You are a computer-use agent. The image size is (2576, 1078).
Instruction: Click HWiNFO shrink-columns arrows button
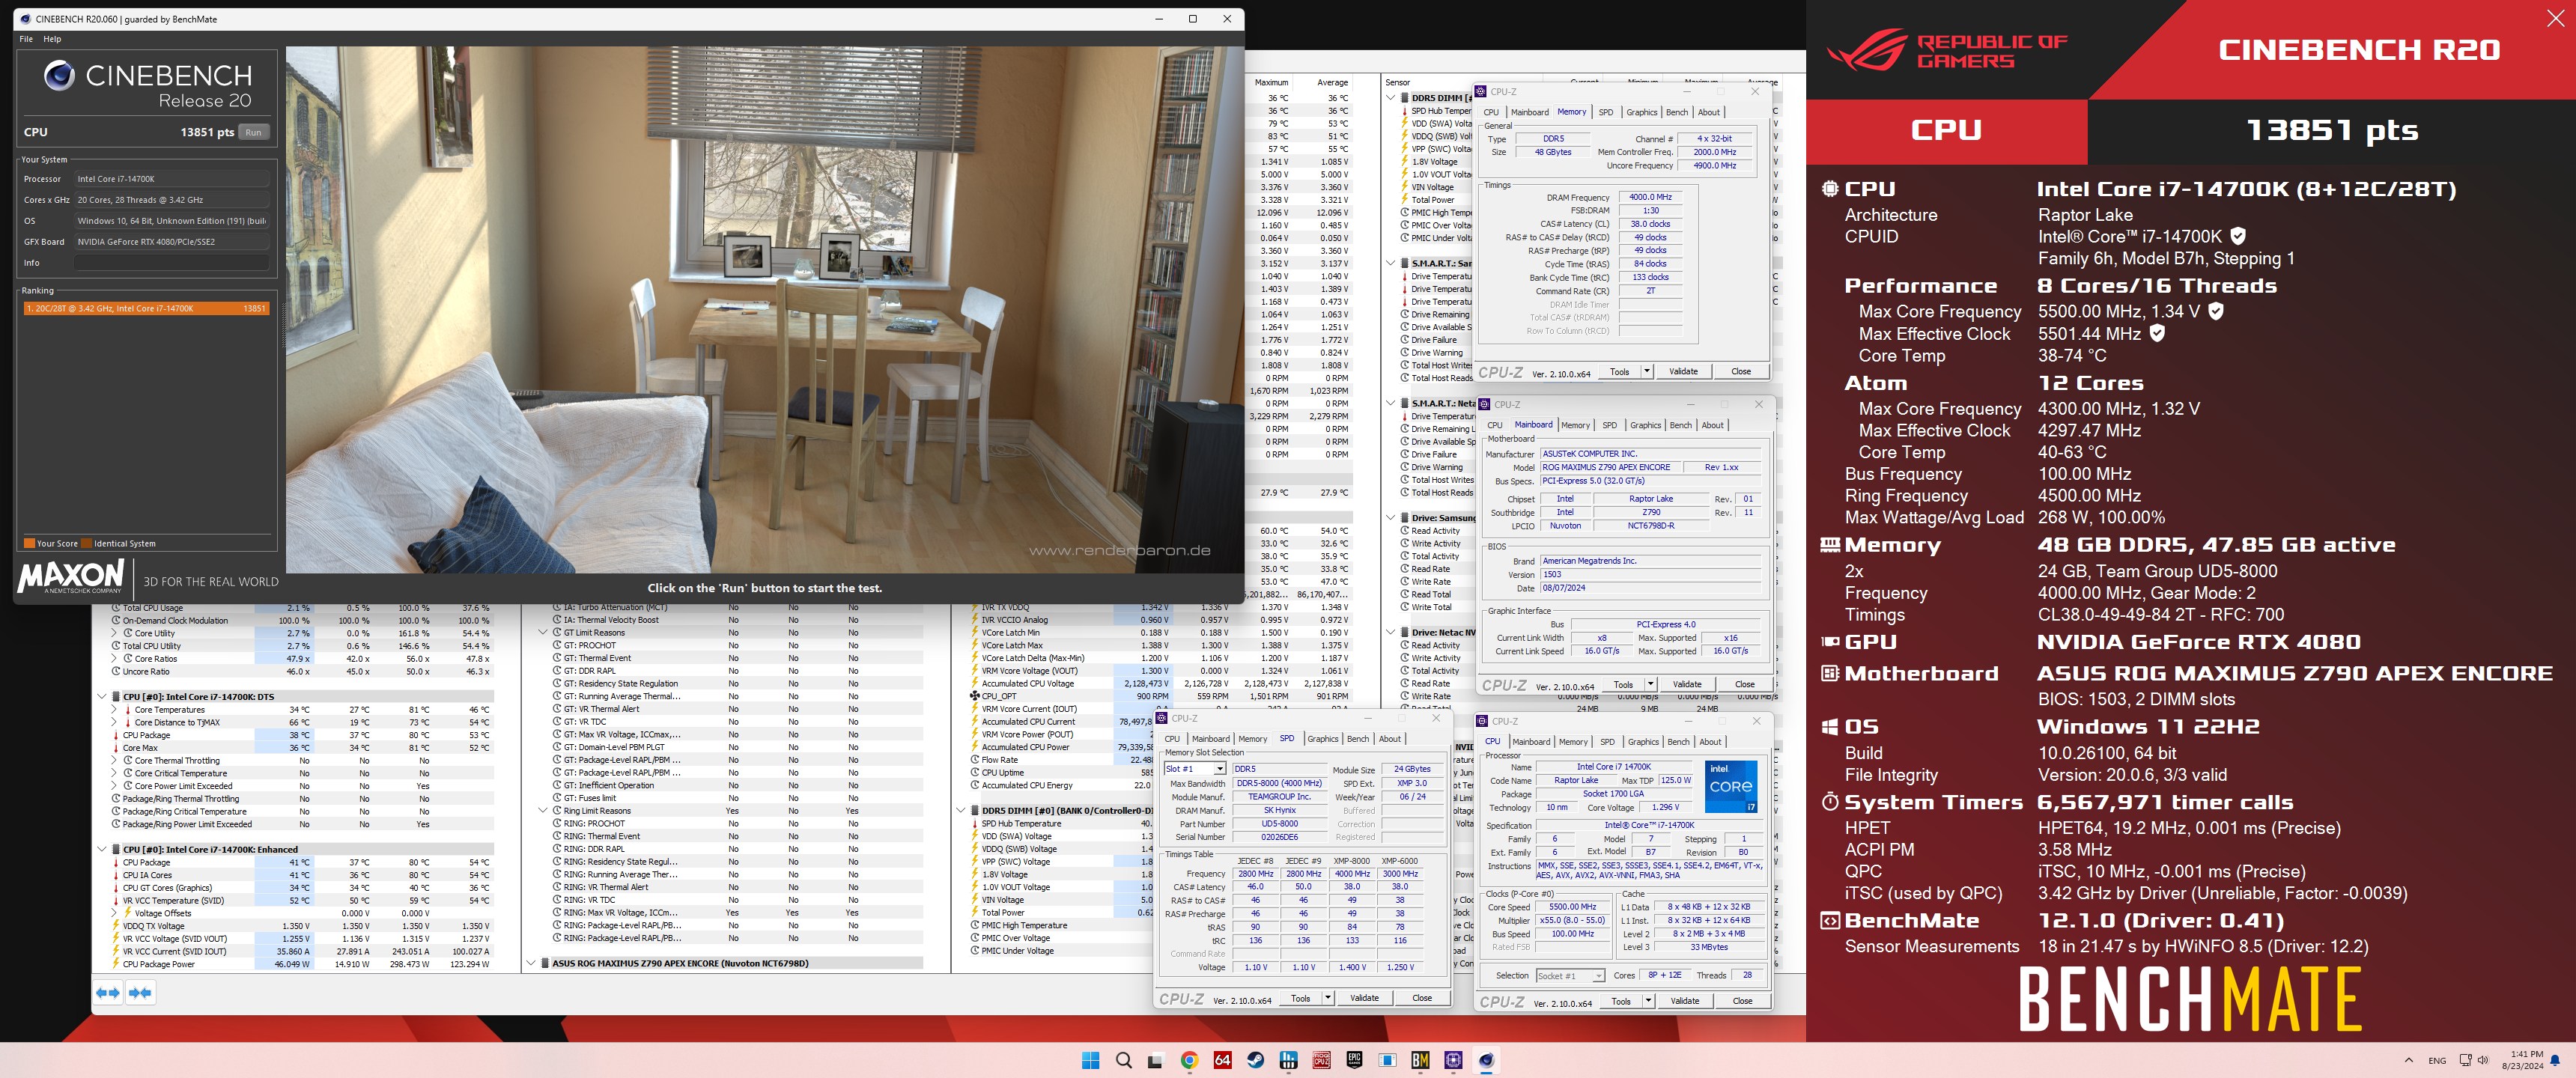click(140, 992)
